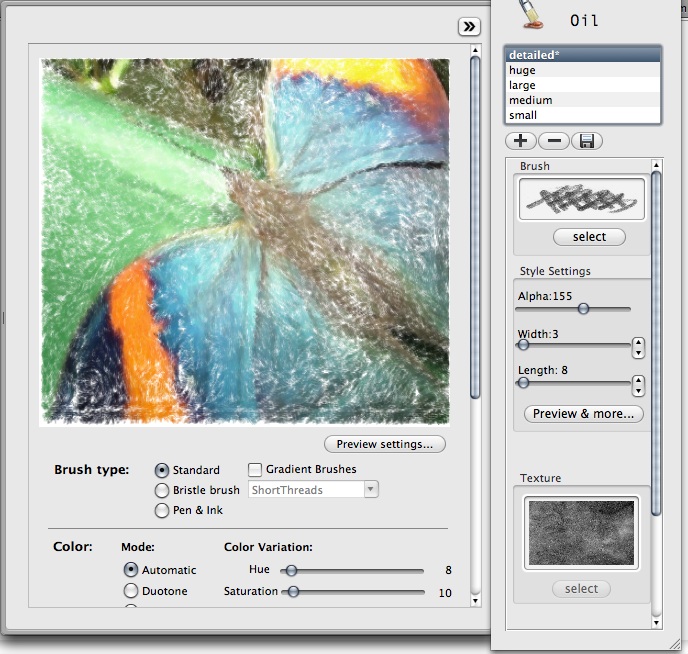
Task: Click the brush stroke preview thumbnail
Action: click(581, 200)
